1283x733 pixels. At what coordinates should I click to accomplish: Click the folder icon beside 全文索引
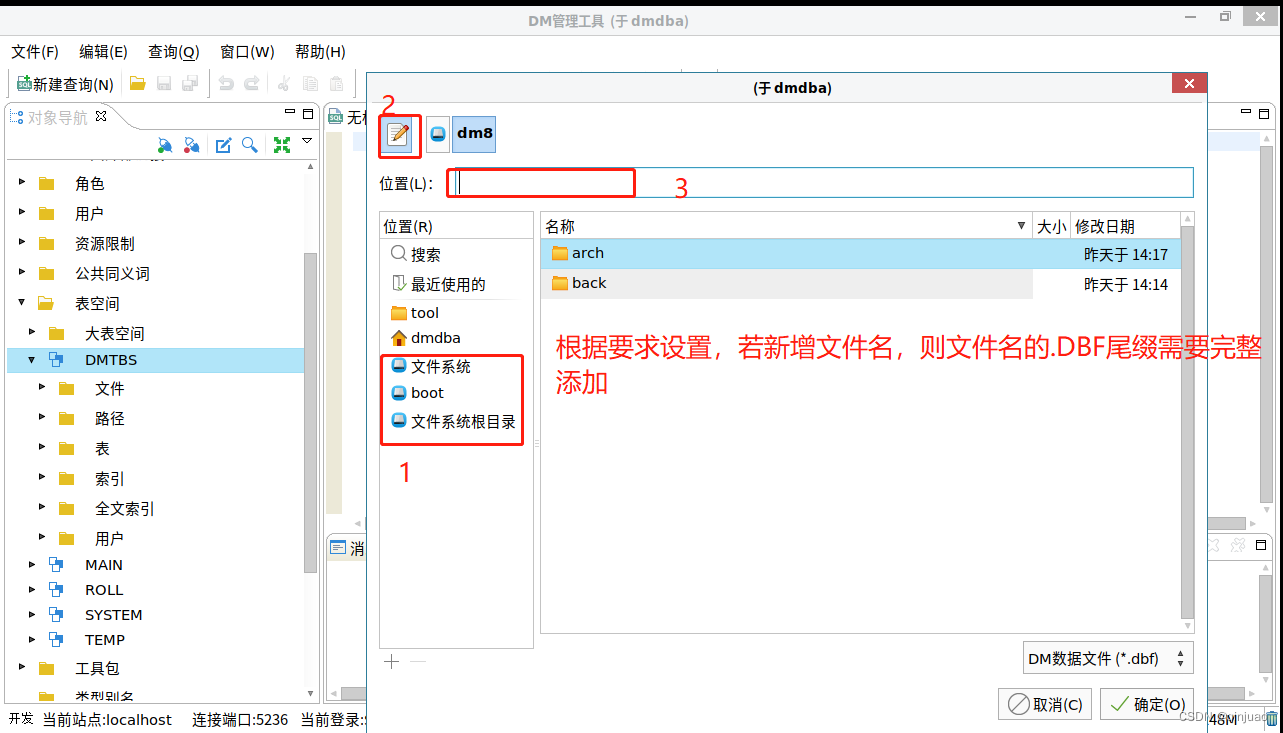(67, 508)
